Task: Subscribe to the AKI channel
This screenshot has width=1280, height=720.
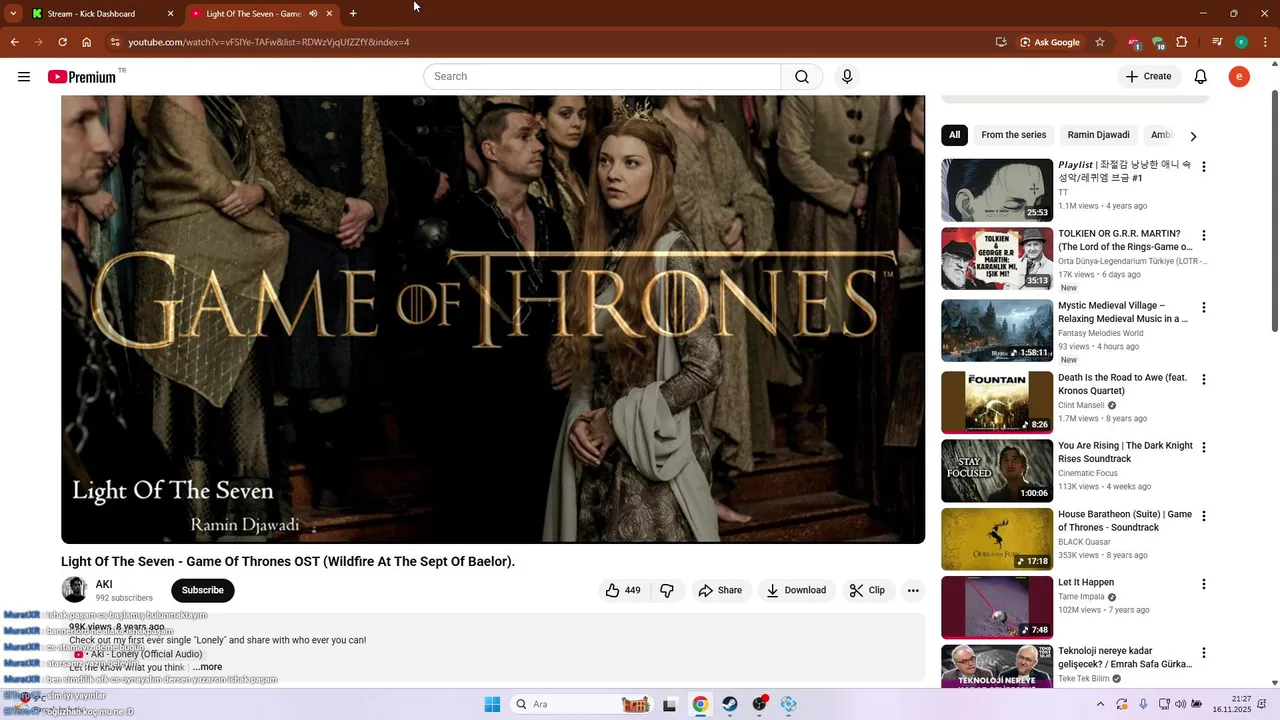Action: pos(203,590)
